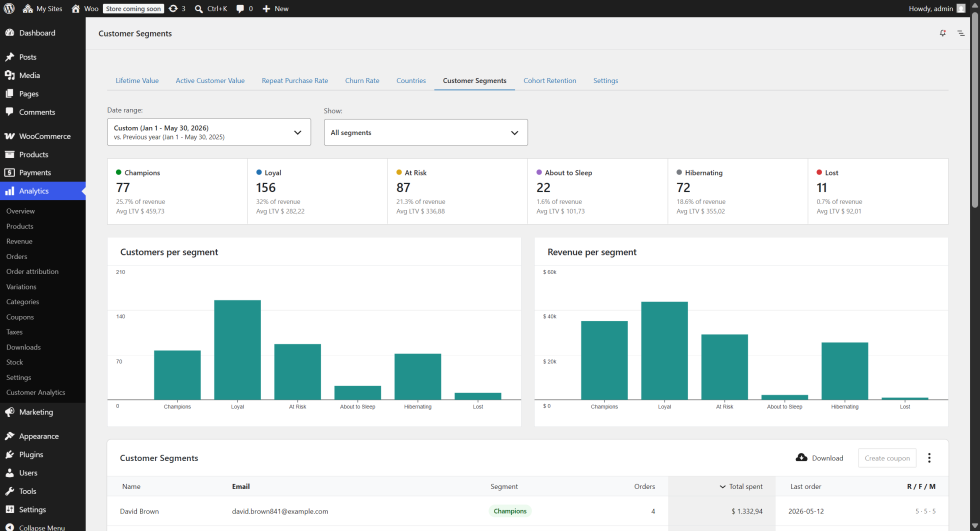Open comments bubble in admin bar
This screenshot has width=980, height=531.
(x=244, y=9)
